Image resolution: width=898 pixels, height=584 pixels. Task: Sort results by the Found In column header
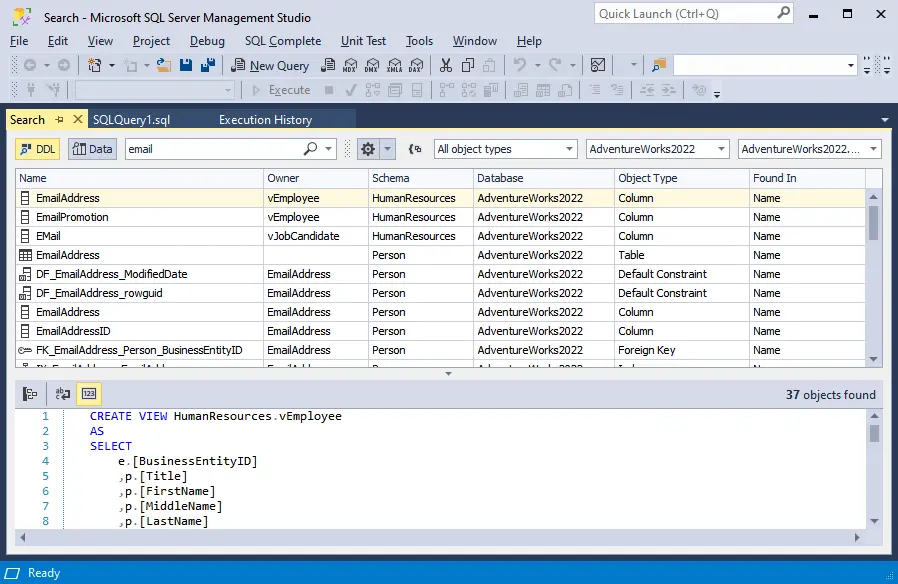[808, 178]
